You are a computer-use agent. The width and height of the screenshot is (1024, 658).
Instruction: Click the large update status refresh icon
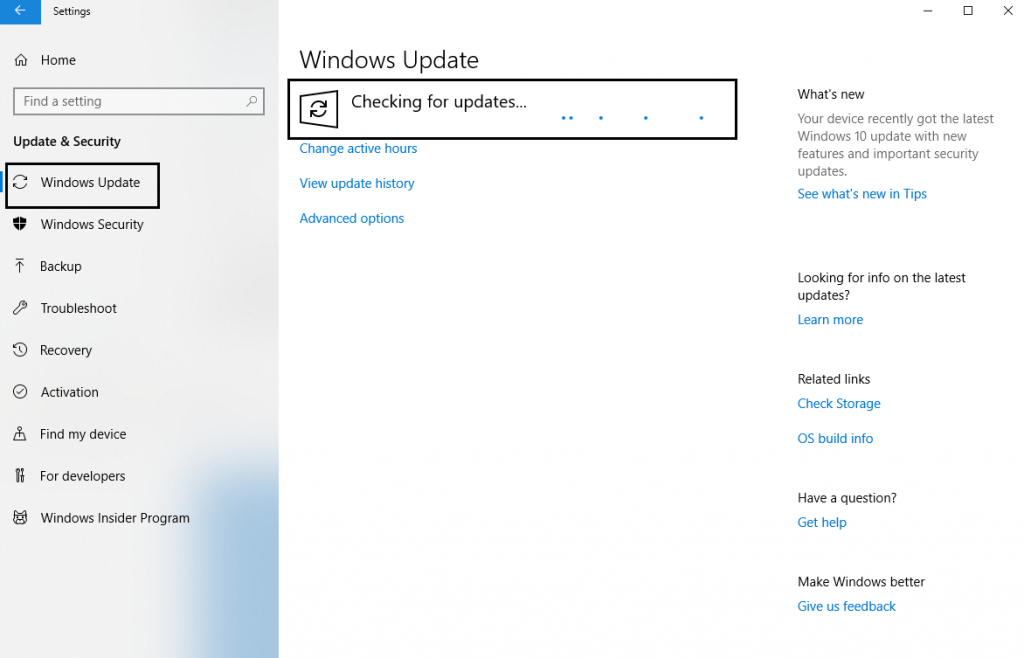319,109
